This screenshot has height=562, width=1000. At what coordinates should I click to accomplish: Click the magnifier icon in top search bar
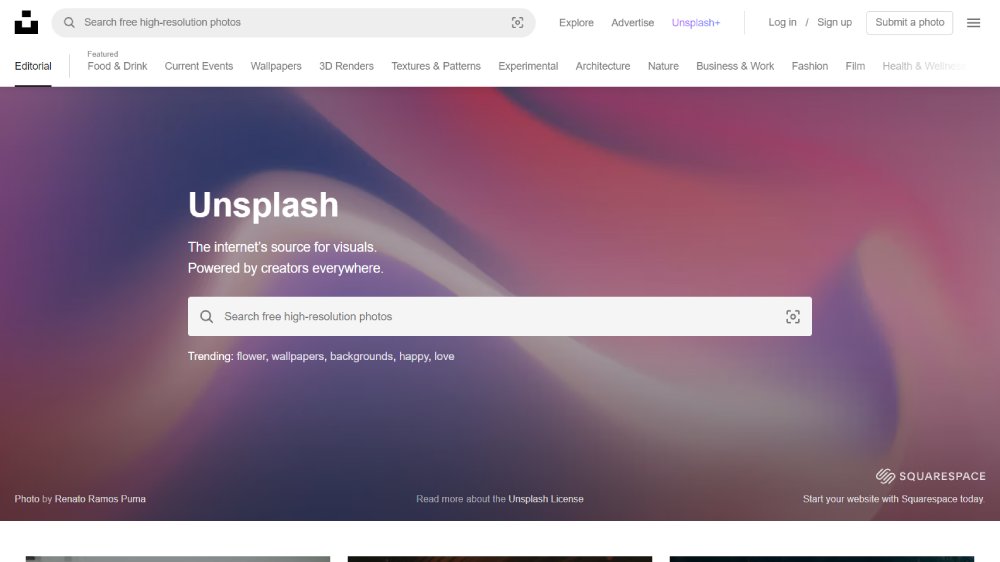point(69,22)
